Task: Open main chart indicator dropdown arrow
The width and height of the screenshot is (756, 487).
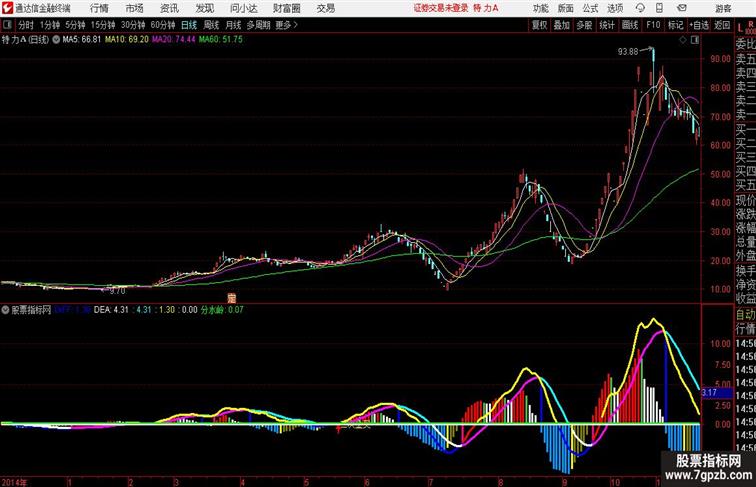Action: pos(56,40)
